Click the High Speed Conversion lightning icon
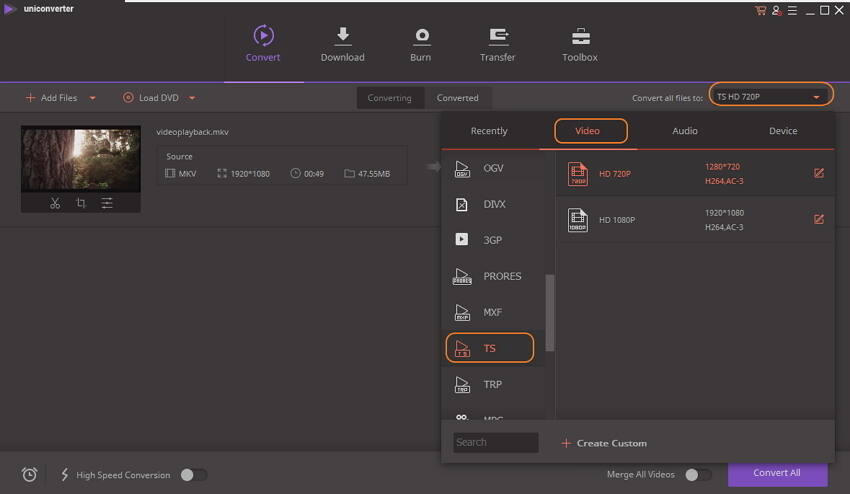 coord(65,475)
